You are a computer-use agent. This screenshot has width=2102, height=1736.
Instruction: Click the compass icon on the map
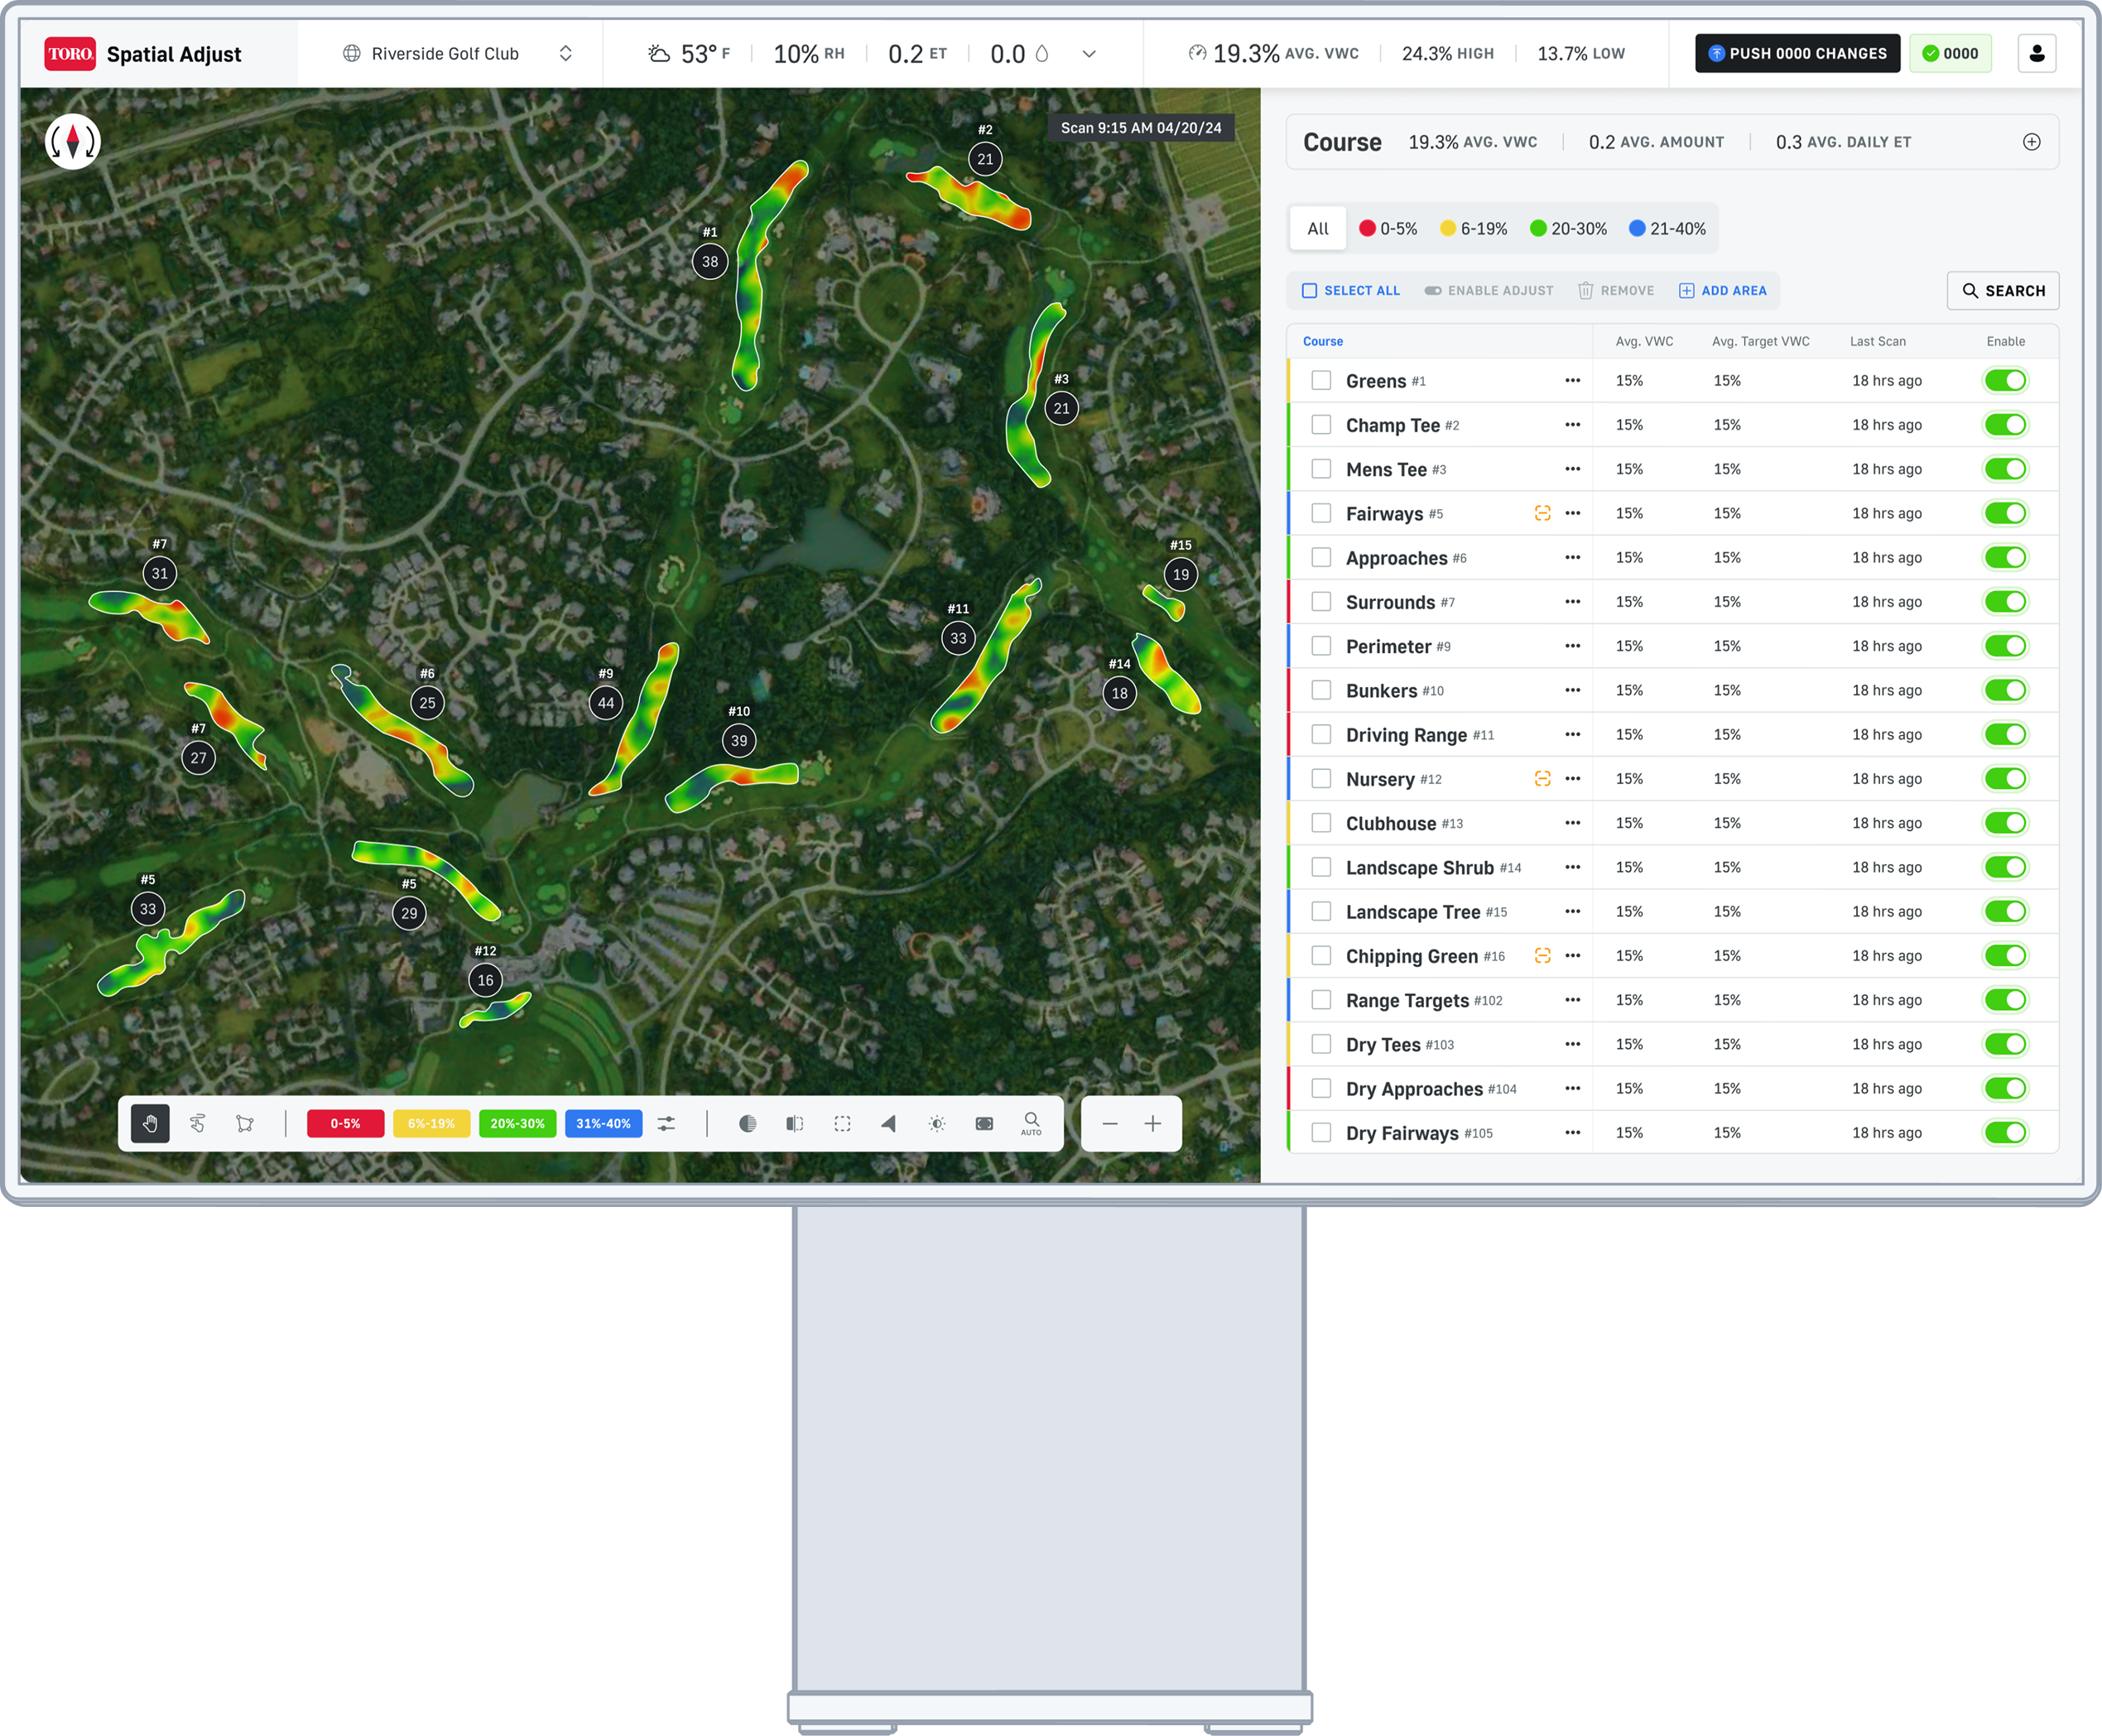pyautogui.click(x=72, y=142)
